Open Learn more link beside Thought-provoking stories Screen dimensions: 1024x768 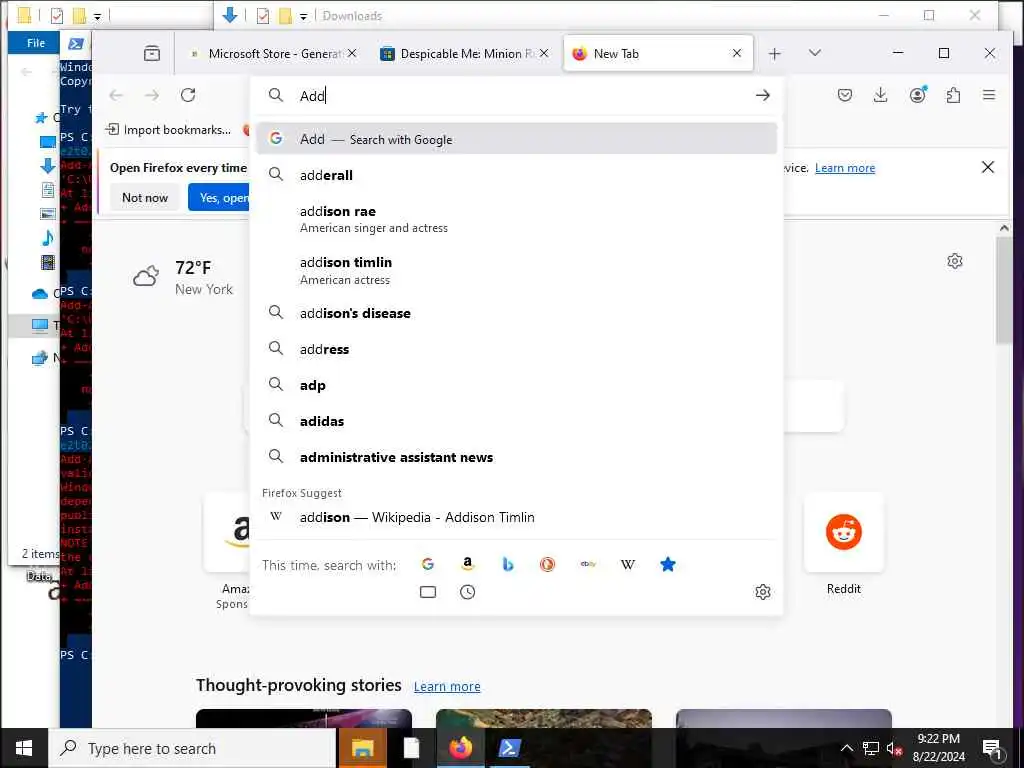pyautogui.click(x=447, y=686)
